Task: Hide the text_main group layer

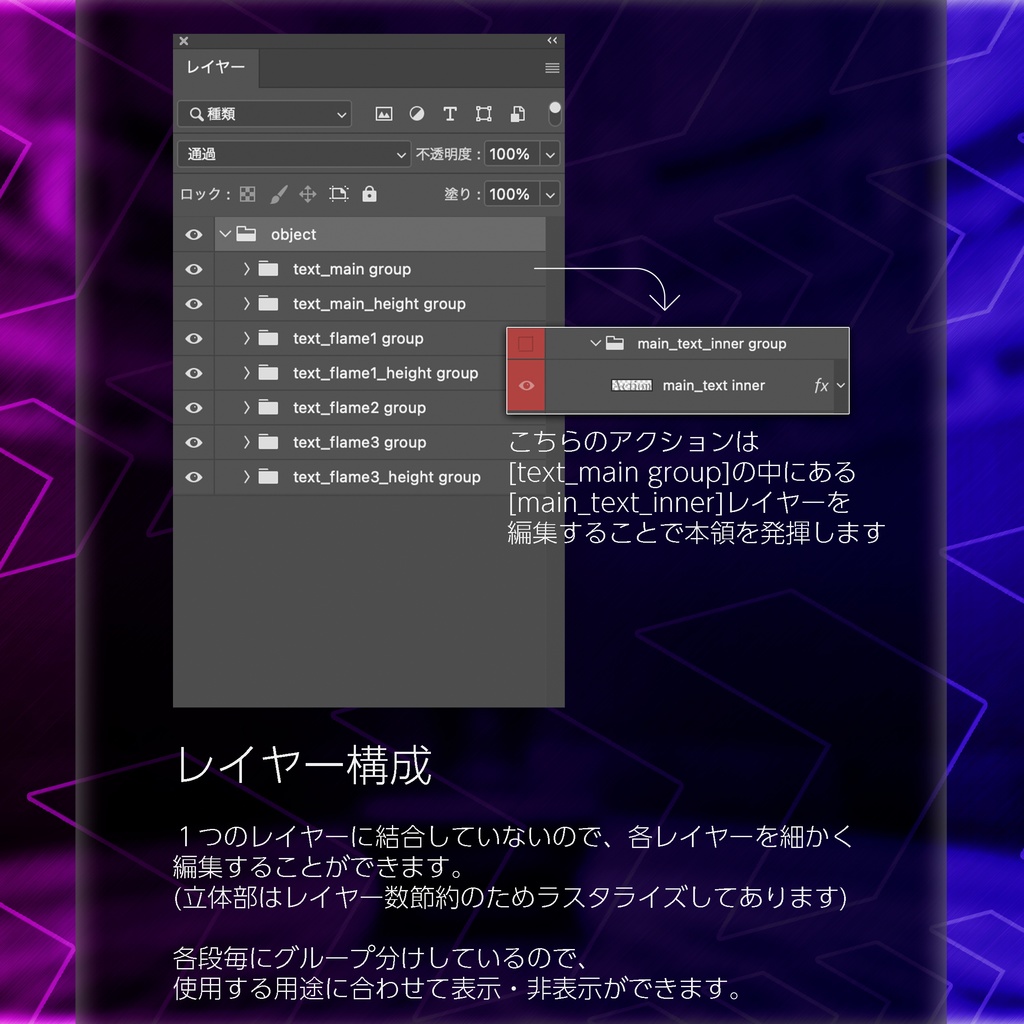Action: pyautogui.click(x=193, y=269)
